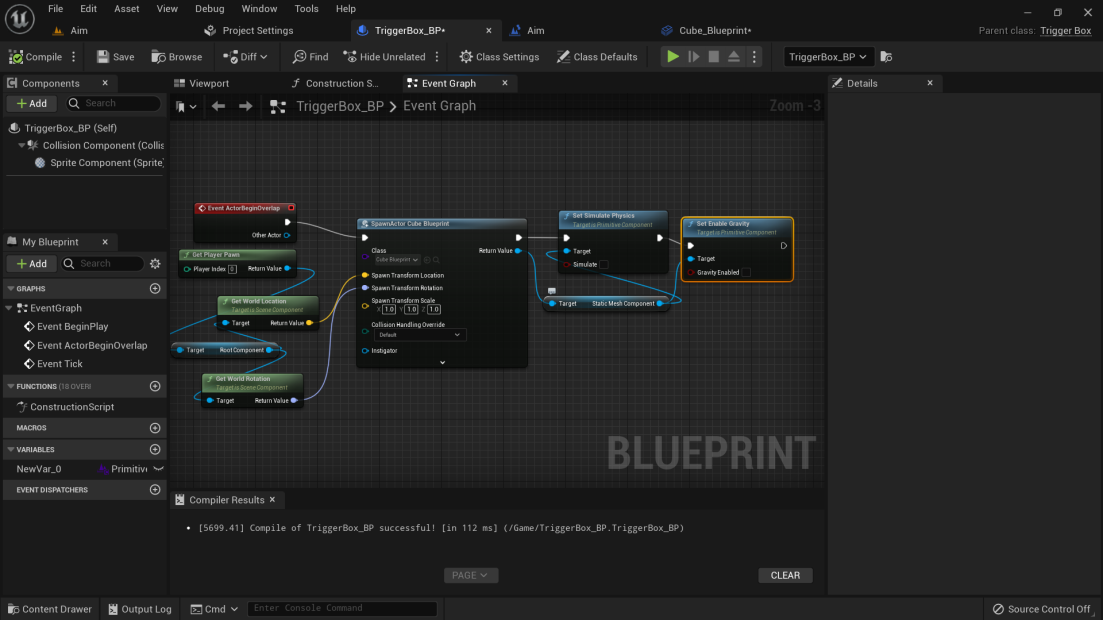Click Add in My Blueprint panel
The image size is (1103, 620).
click(32, 263)
